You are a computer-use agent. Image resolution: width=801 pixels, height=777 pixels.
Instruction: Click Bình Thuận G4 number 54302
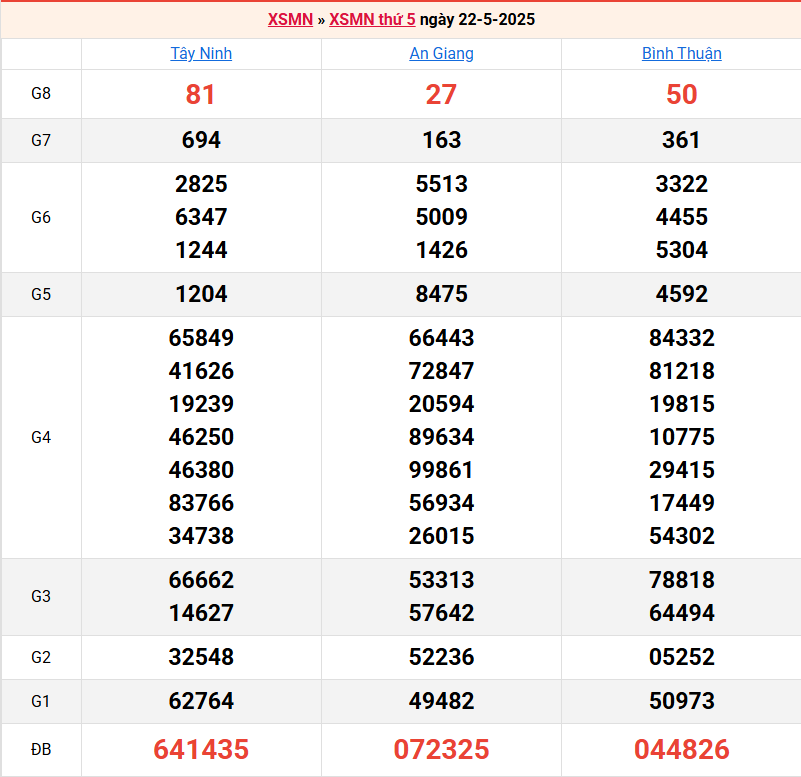(681, 536)
